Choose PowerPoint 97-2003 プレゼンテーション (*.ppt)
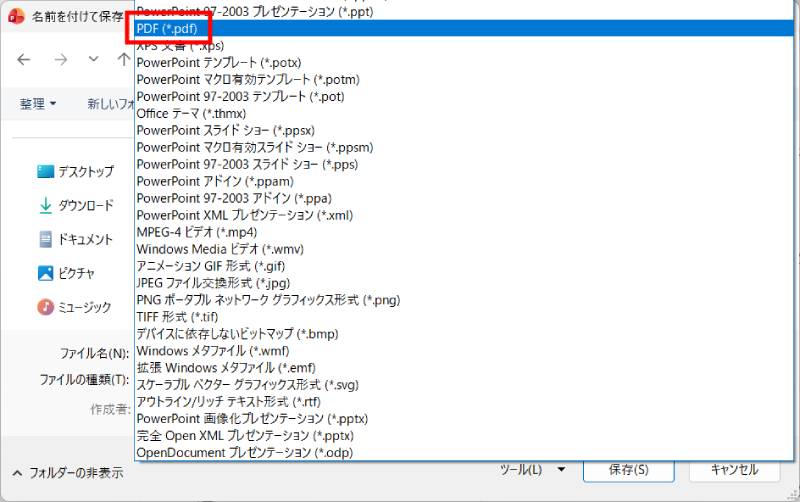This screenshot has width=800, height=502. (x=464, y=12)
